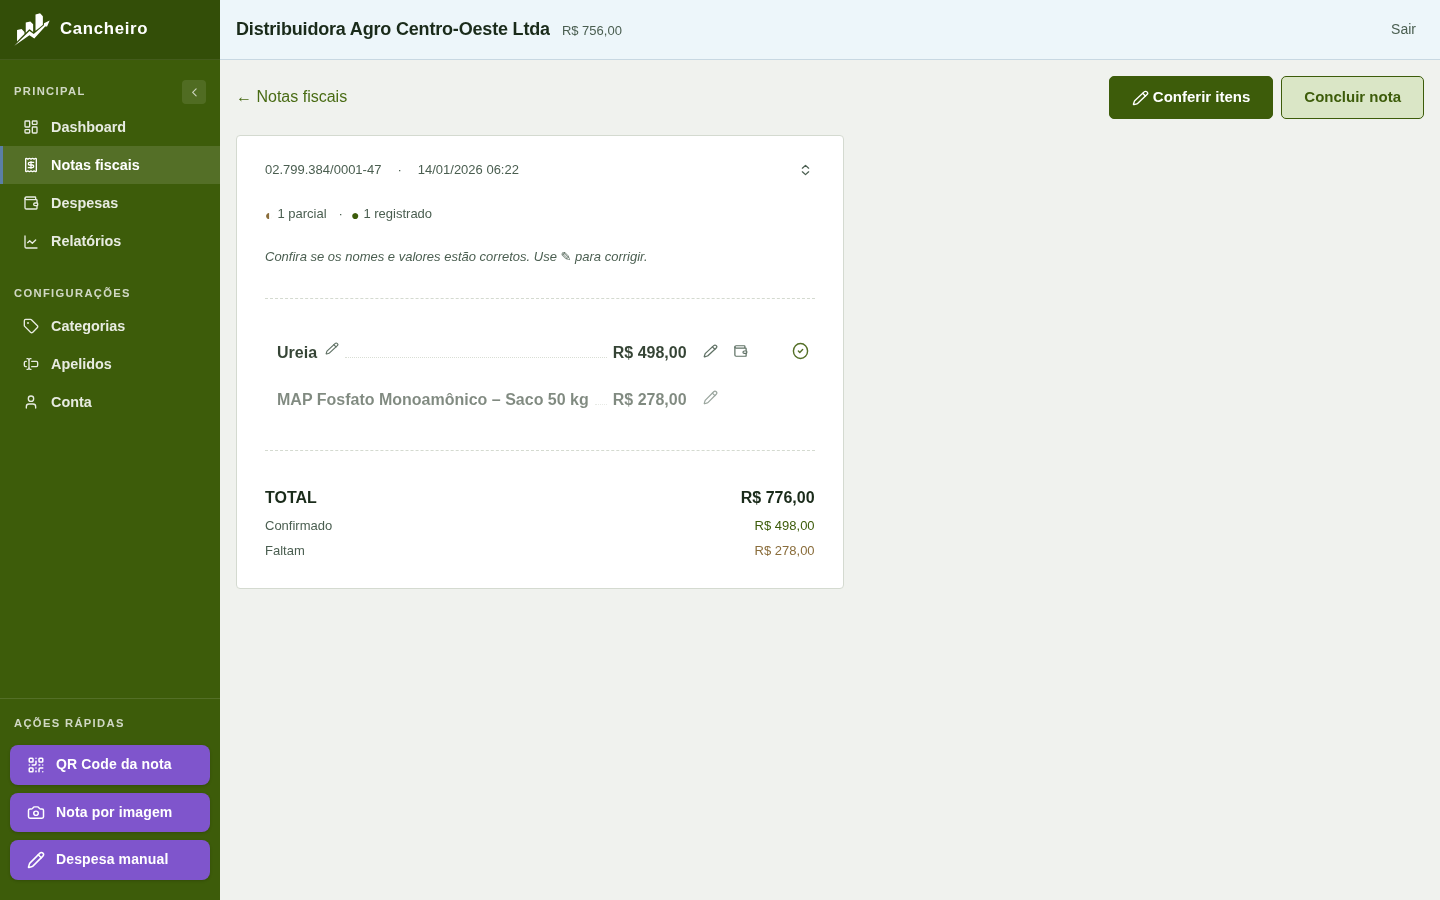This screenshot has width=1440, height=900.
Task: Edit the Ureia item name pencil
Action: point(332,349)
